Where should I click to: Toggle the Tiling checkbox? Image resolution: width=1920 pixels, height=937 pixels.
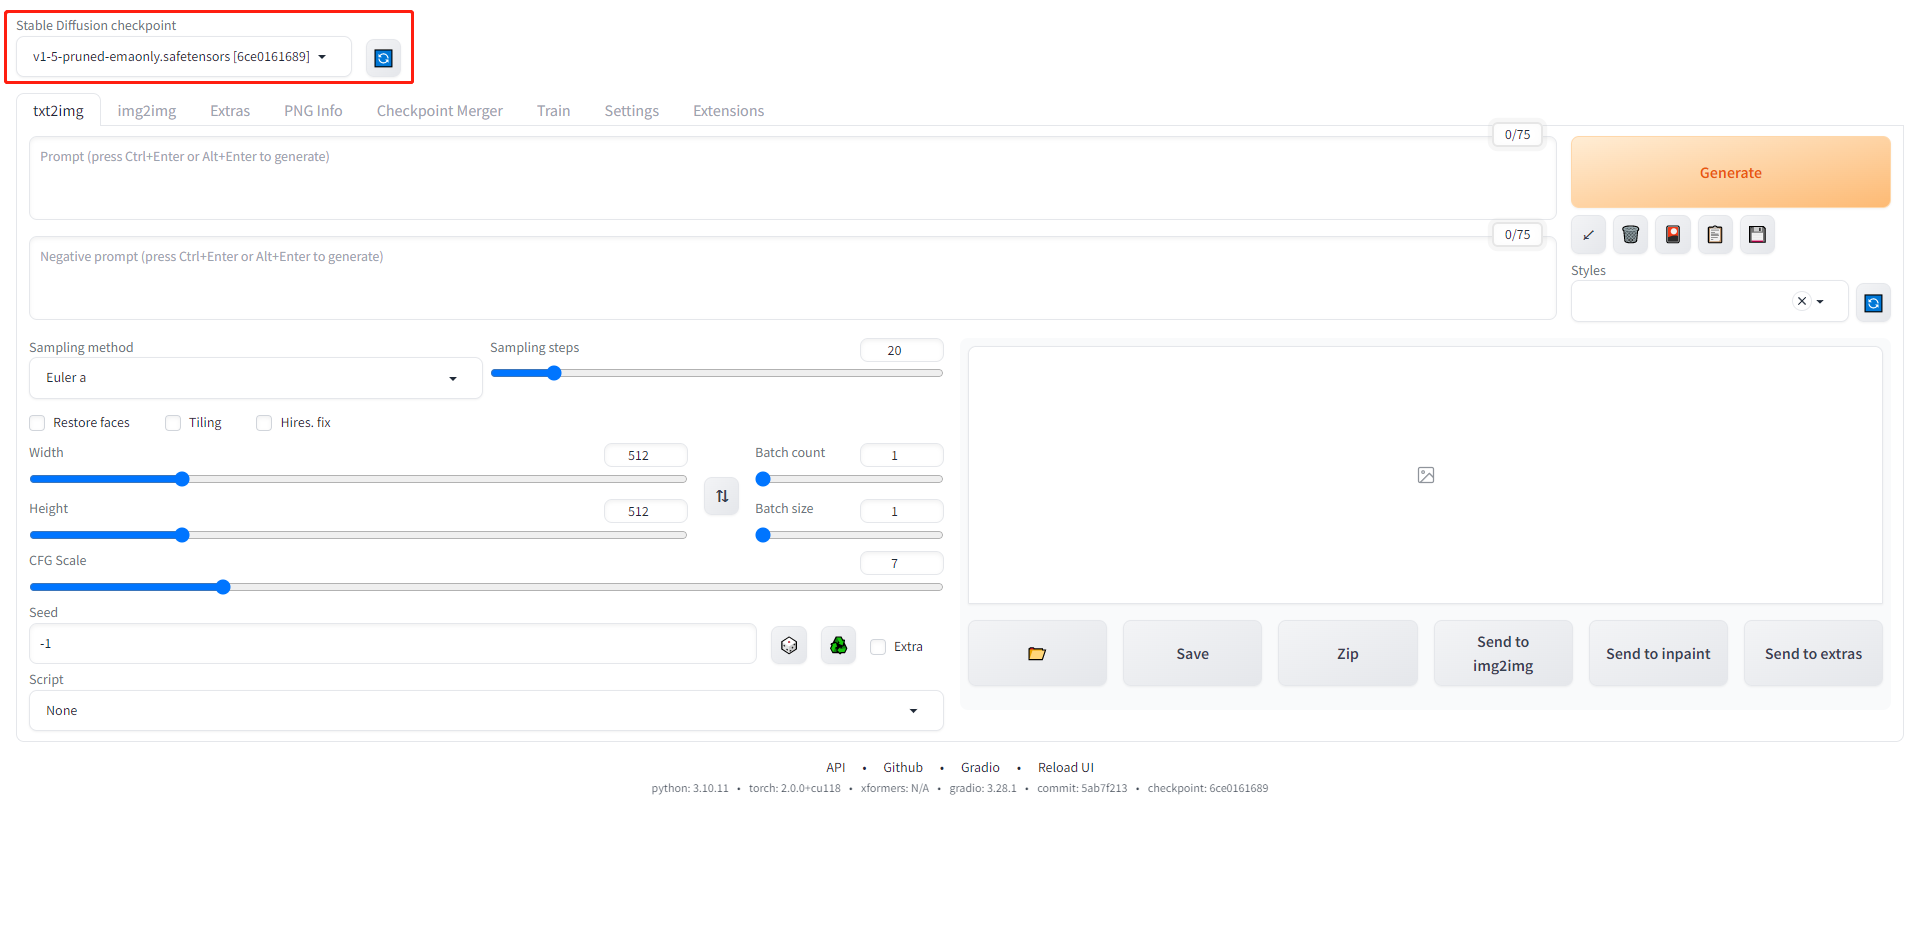(173, 423)
